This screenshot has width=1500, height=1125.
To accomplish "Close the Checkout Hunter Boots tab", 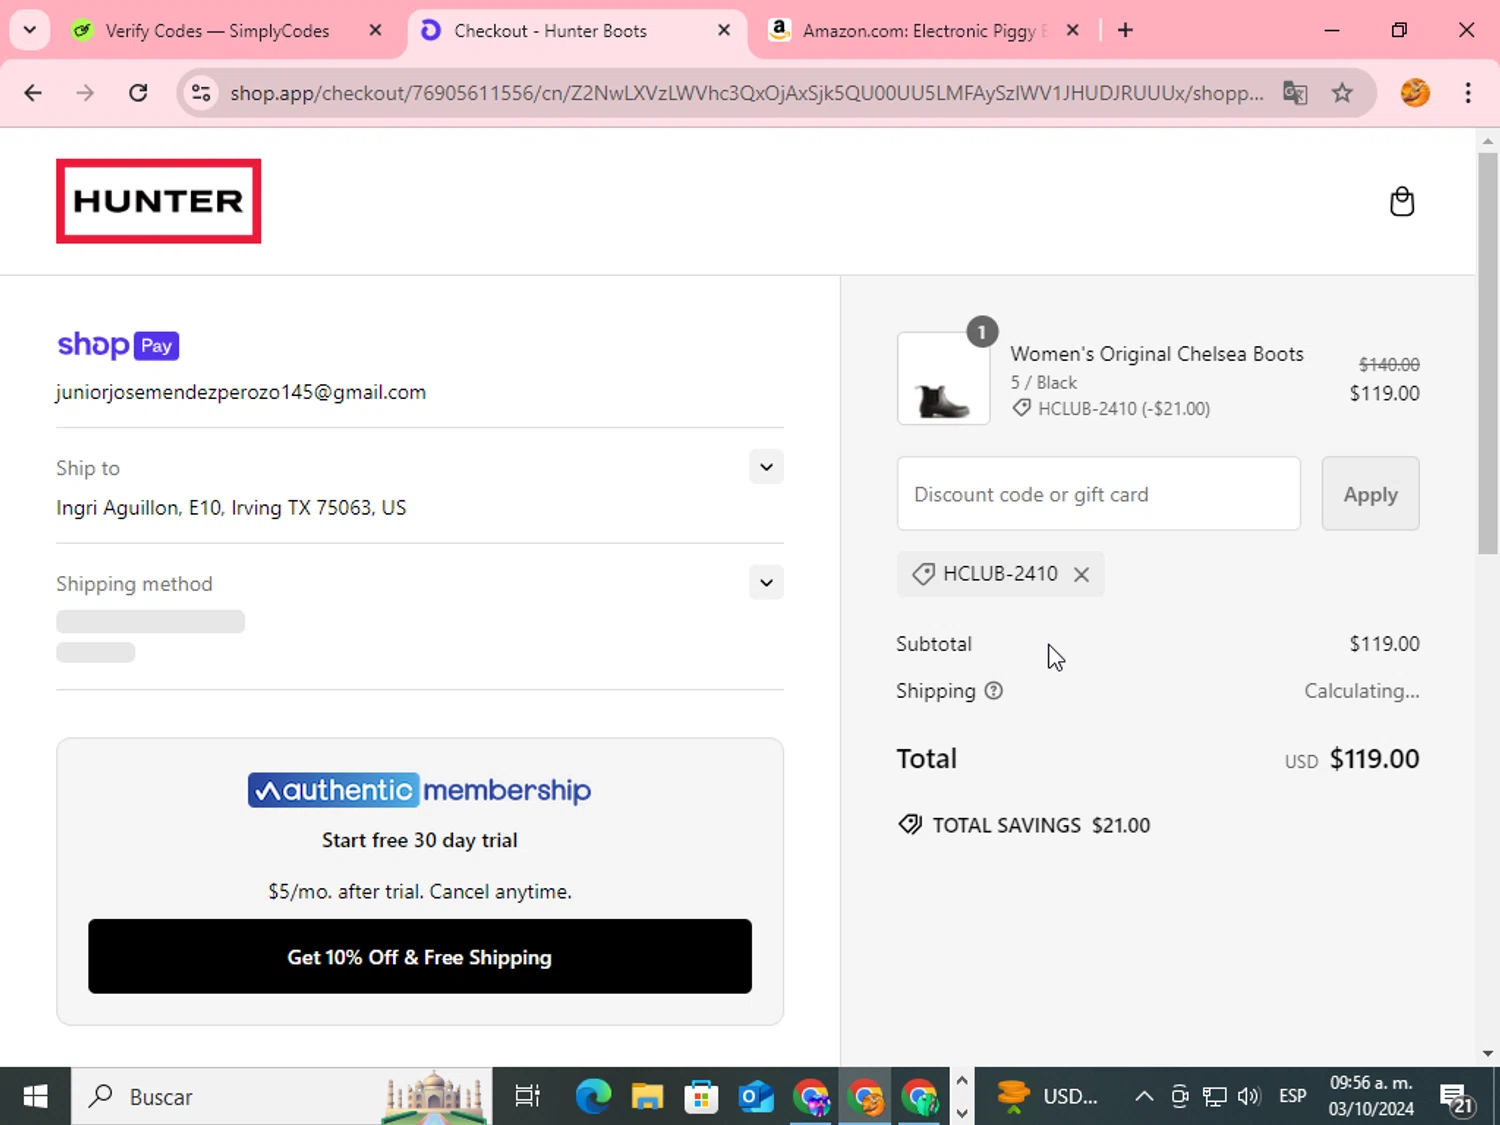I will (724, 30).
